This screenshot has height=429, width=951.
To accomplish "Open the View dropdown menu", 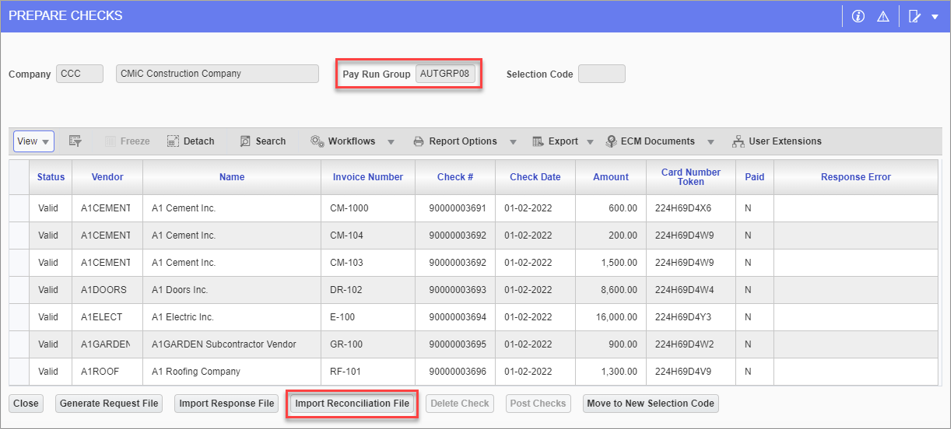I will [34, 141].
